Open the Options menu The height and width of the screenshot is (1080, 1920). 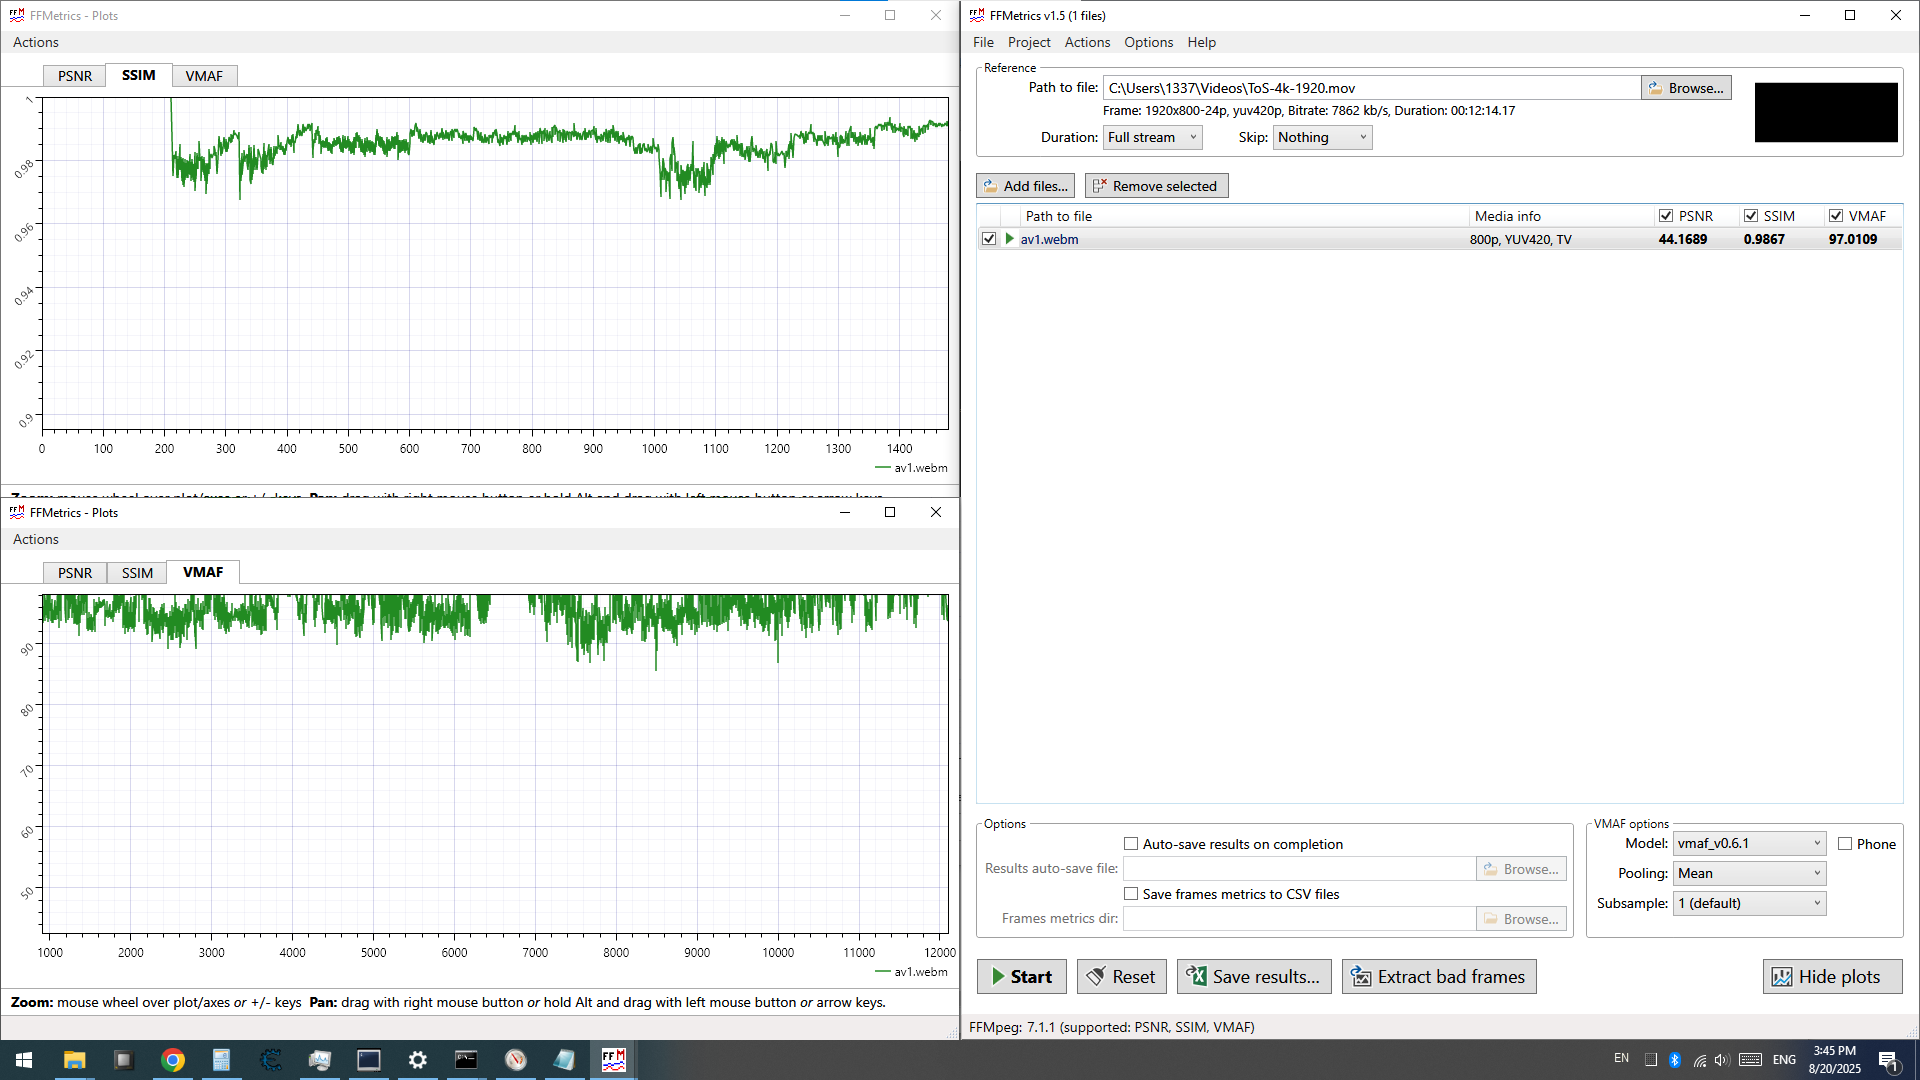1148,42
